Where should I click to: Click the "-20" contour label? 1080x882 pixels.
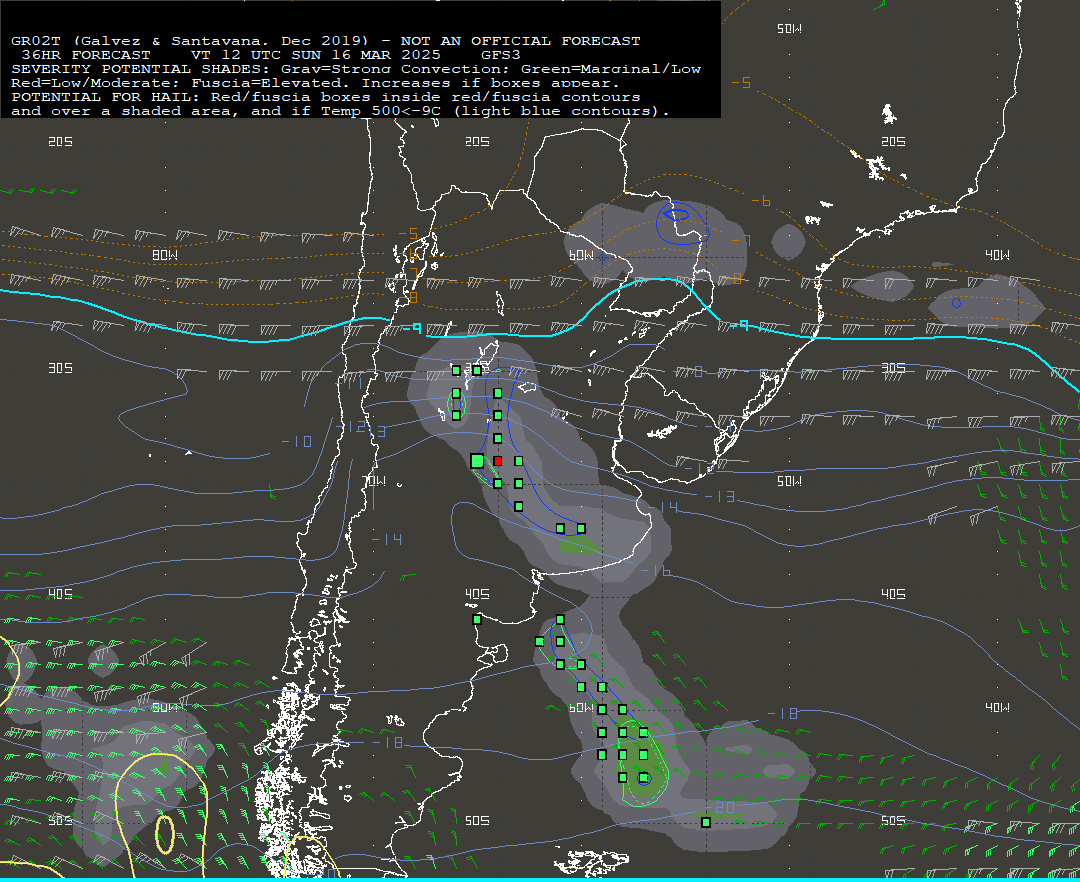click(720, 807)
